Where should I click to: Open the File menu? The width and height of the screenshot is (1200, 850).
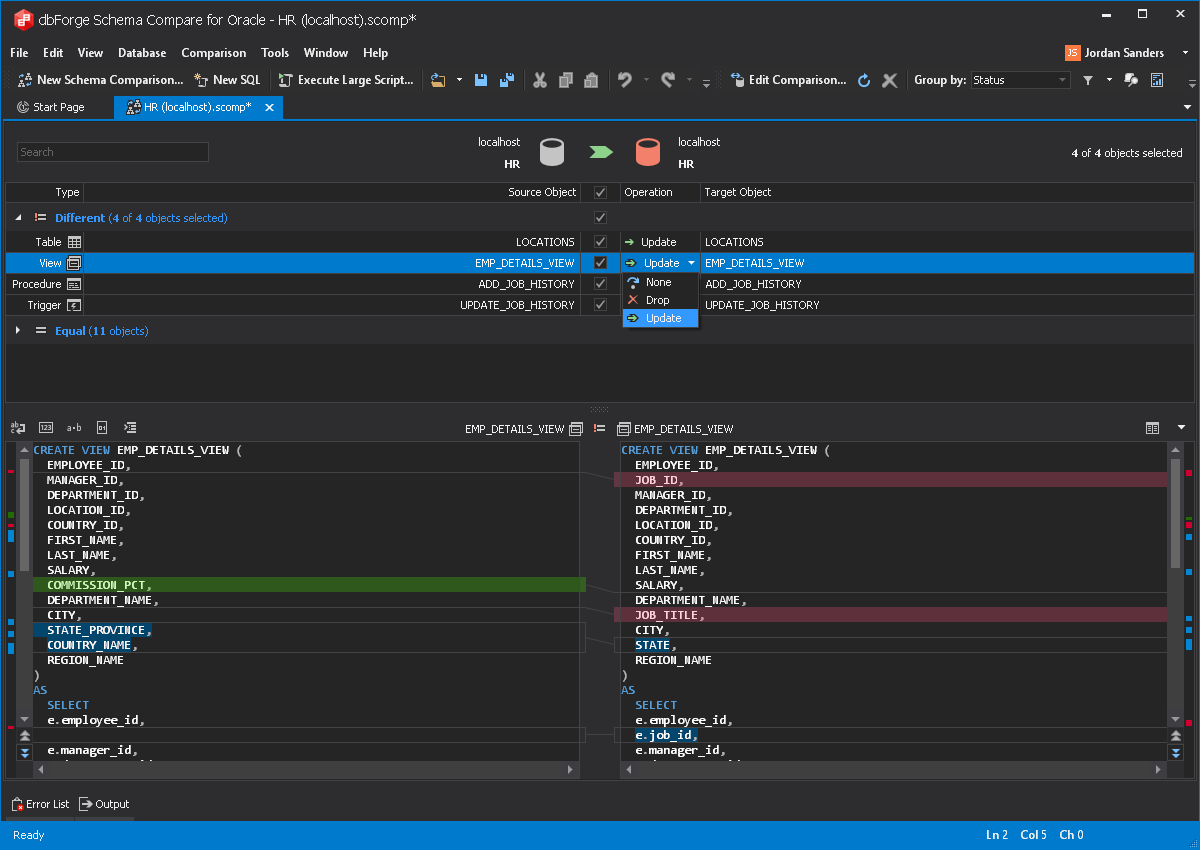(19, 53)
